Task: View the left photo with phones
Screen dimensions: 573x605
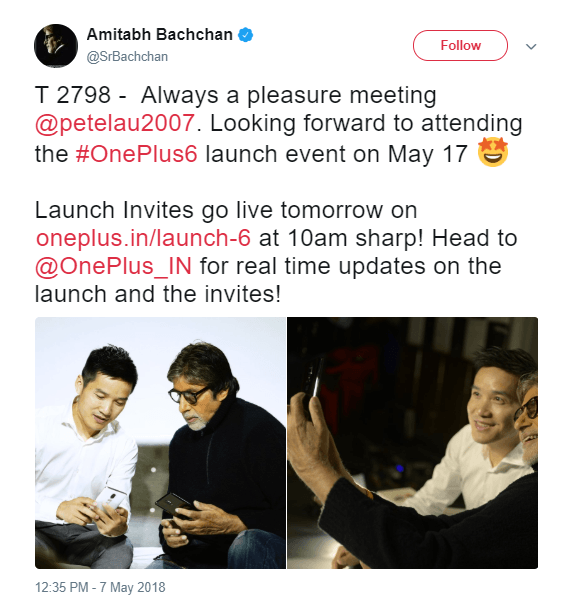Action: tap(160, 443)
